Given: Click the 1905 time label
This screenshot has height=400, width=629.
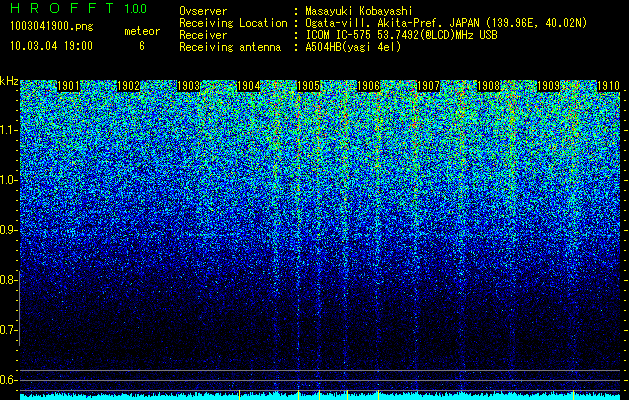Looking at the screenshot, I should point(308,86).
